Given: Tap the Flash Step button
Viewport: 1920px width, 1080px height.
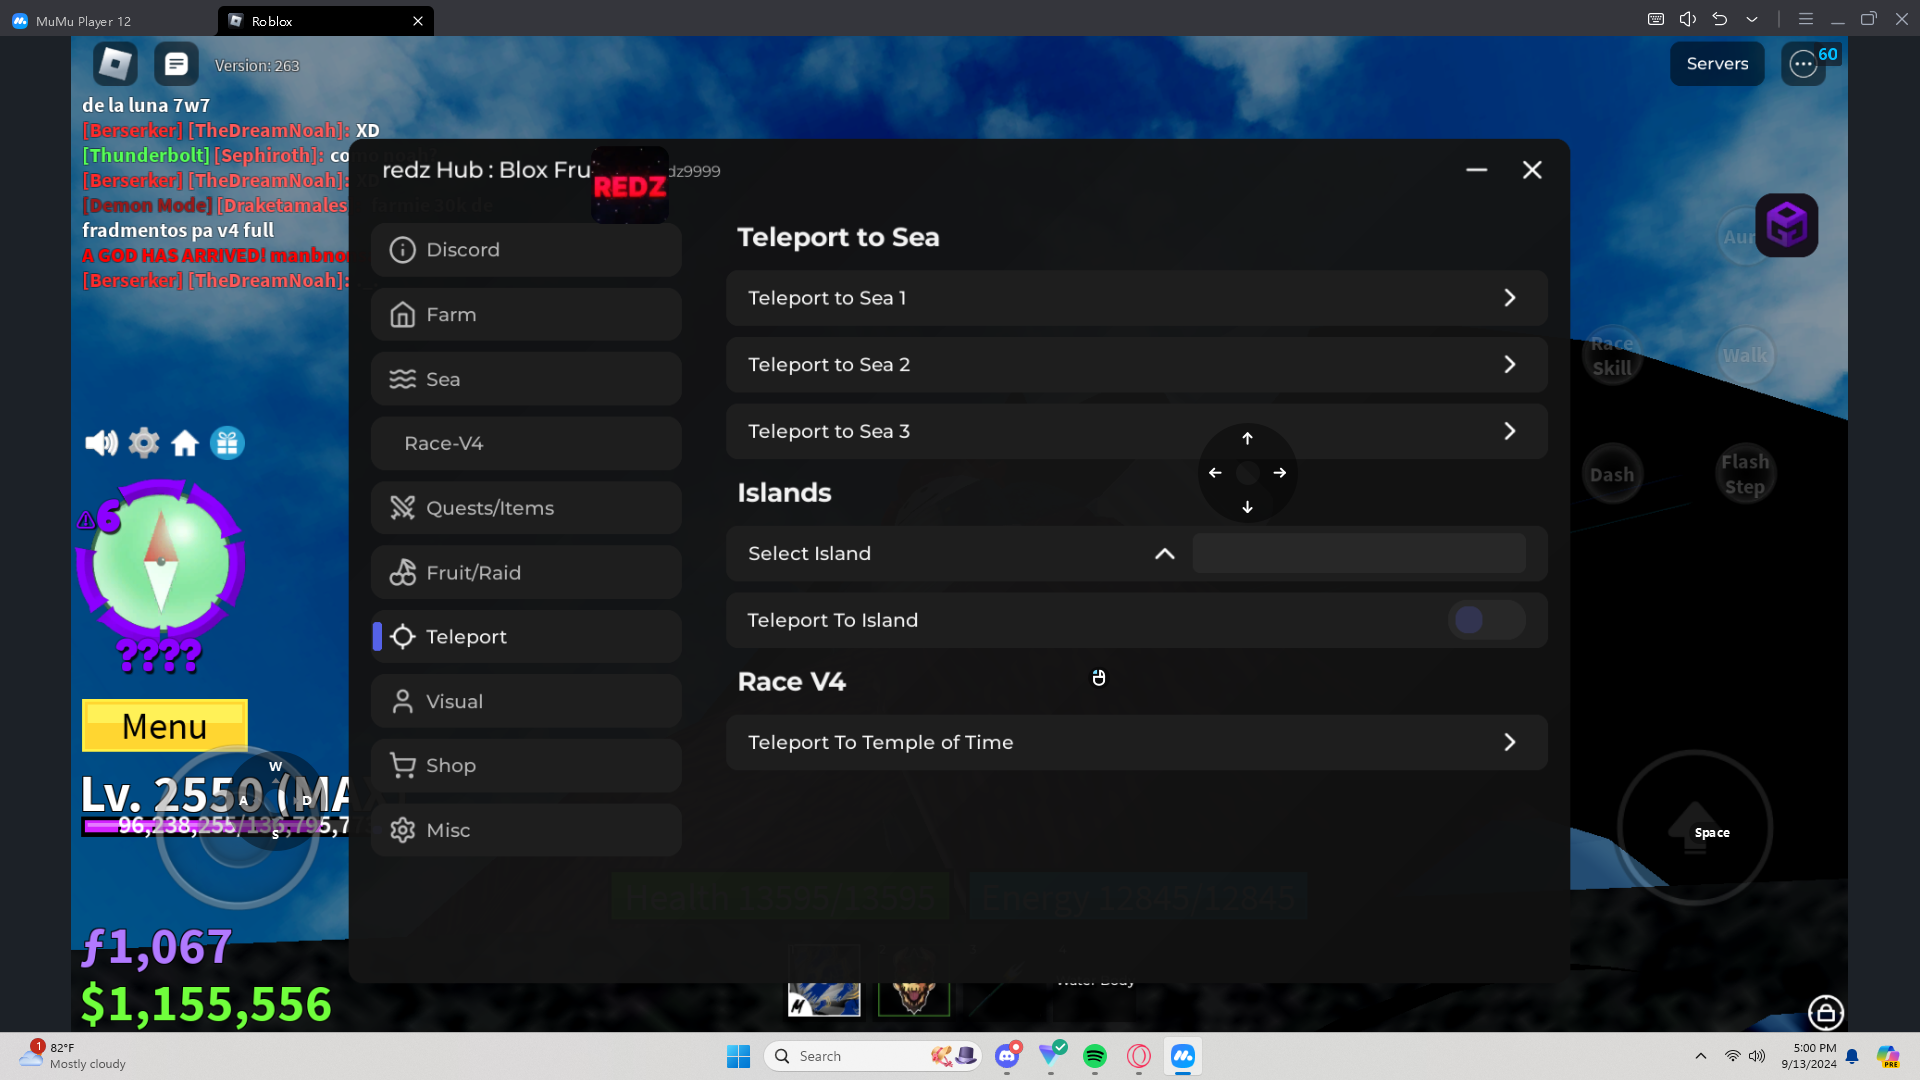Looking at the screenshot, I should pos(1745,474).
